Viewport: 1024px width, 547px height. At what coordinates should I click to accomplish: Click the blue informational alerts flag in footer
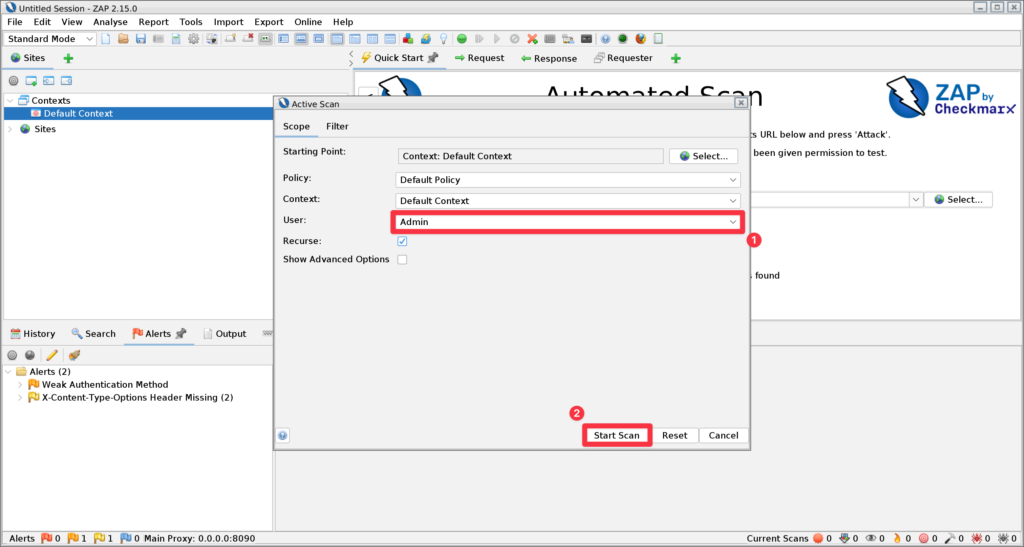[x=126, y=539]
